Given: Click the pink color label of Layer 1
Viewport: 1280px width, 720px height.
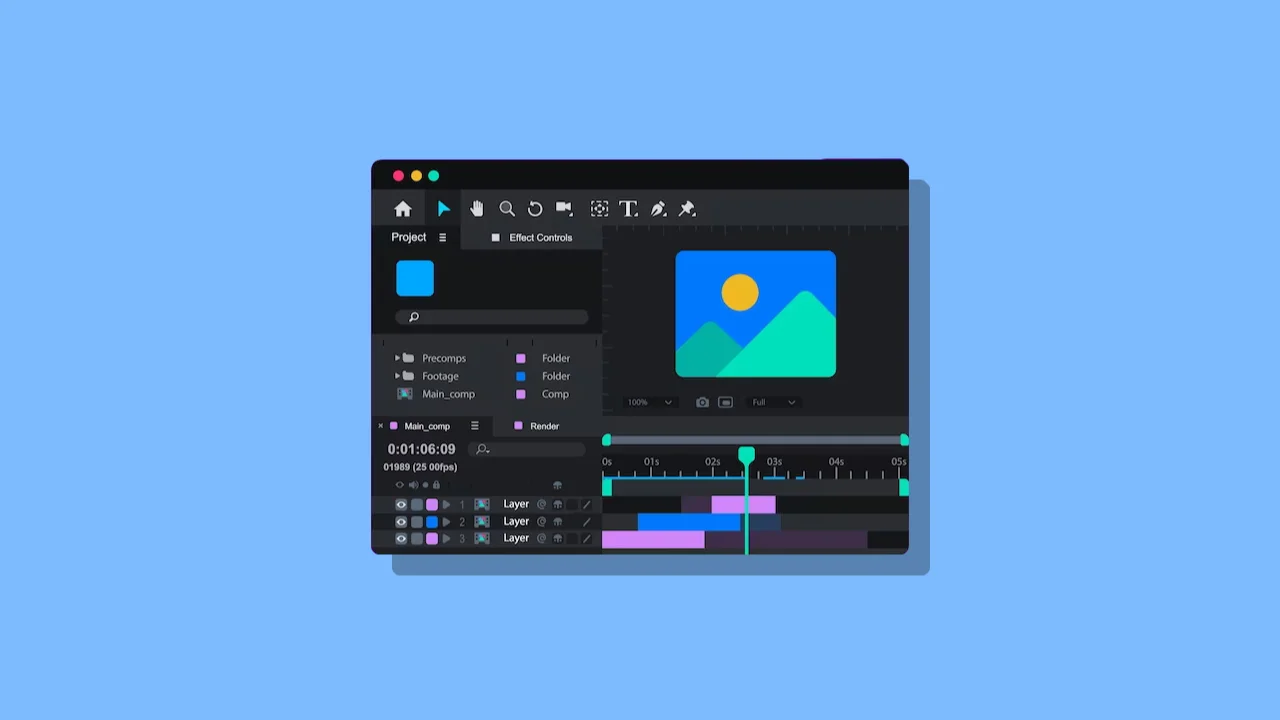Looking at the screenshot, I should tap(431, 504).
